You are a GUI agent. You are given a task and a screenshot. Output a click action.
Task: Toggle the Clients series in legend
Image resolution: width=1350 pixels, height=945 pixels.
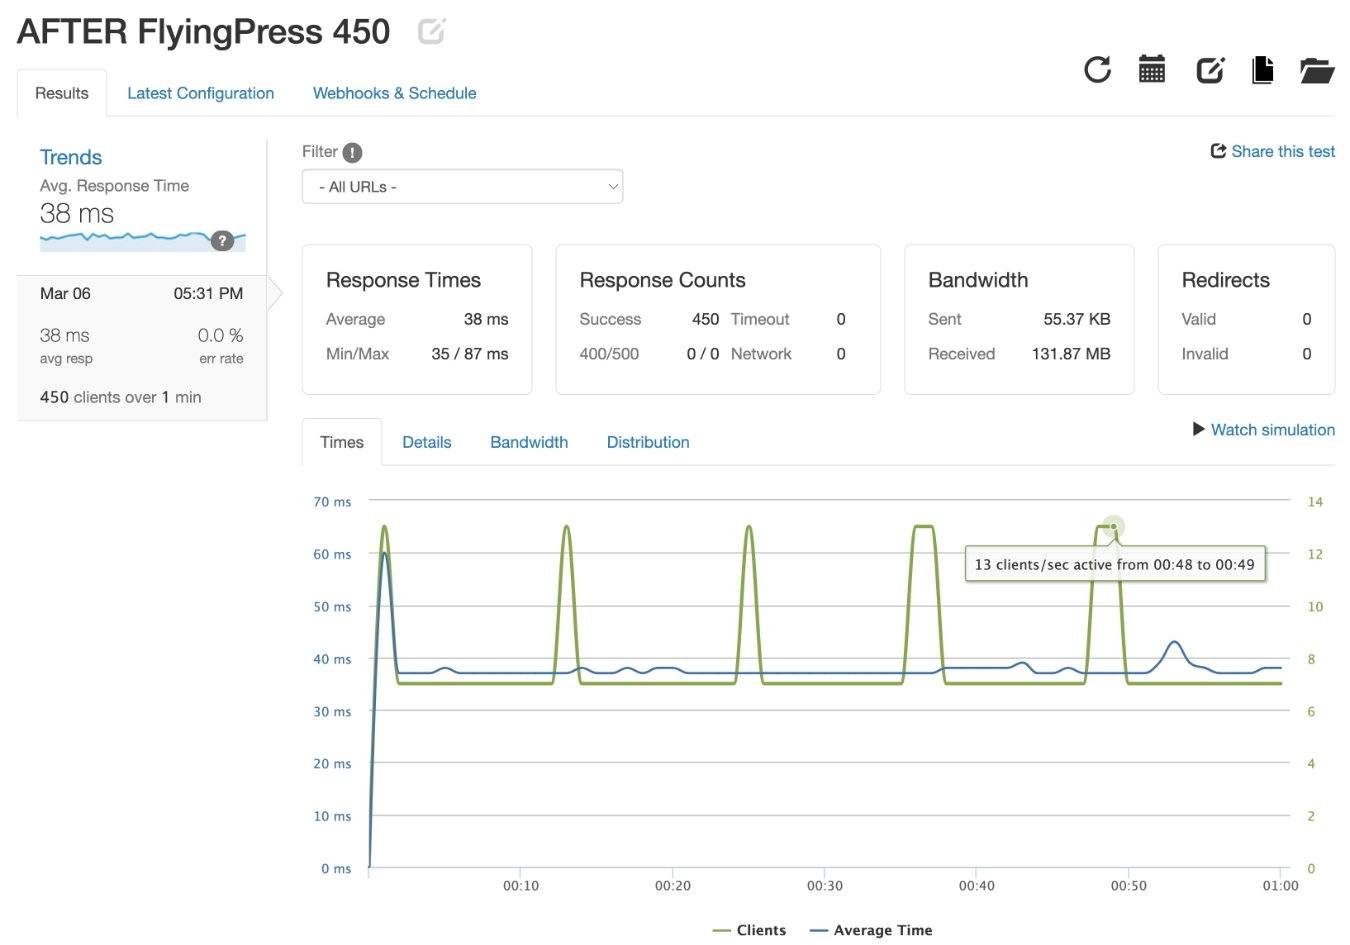pyautogui.click(x=750, y=930)
